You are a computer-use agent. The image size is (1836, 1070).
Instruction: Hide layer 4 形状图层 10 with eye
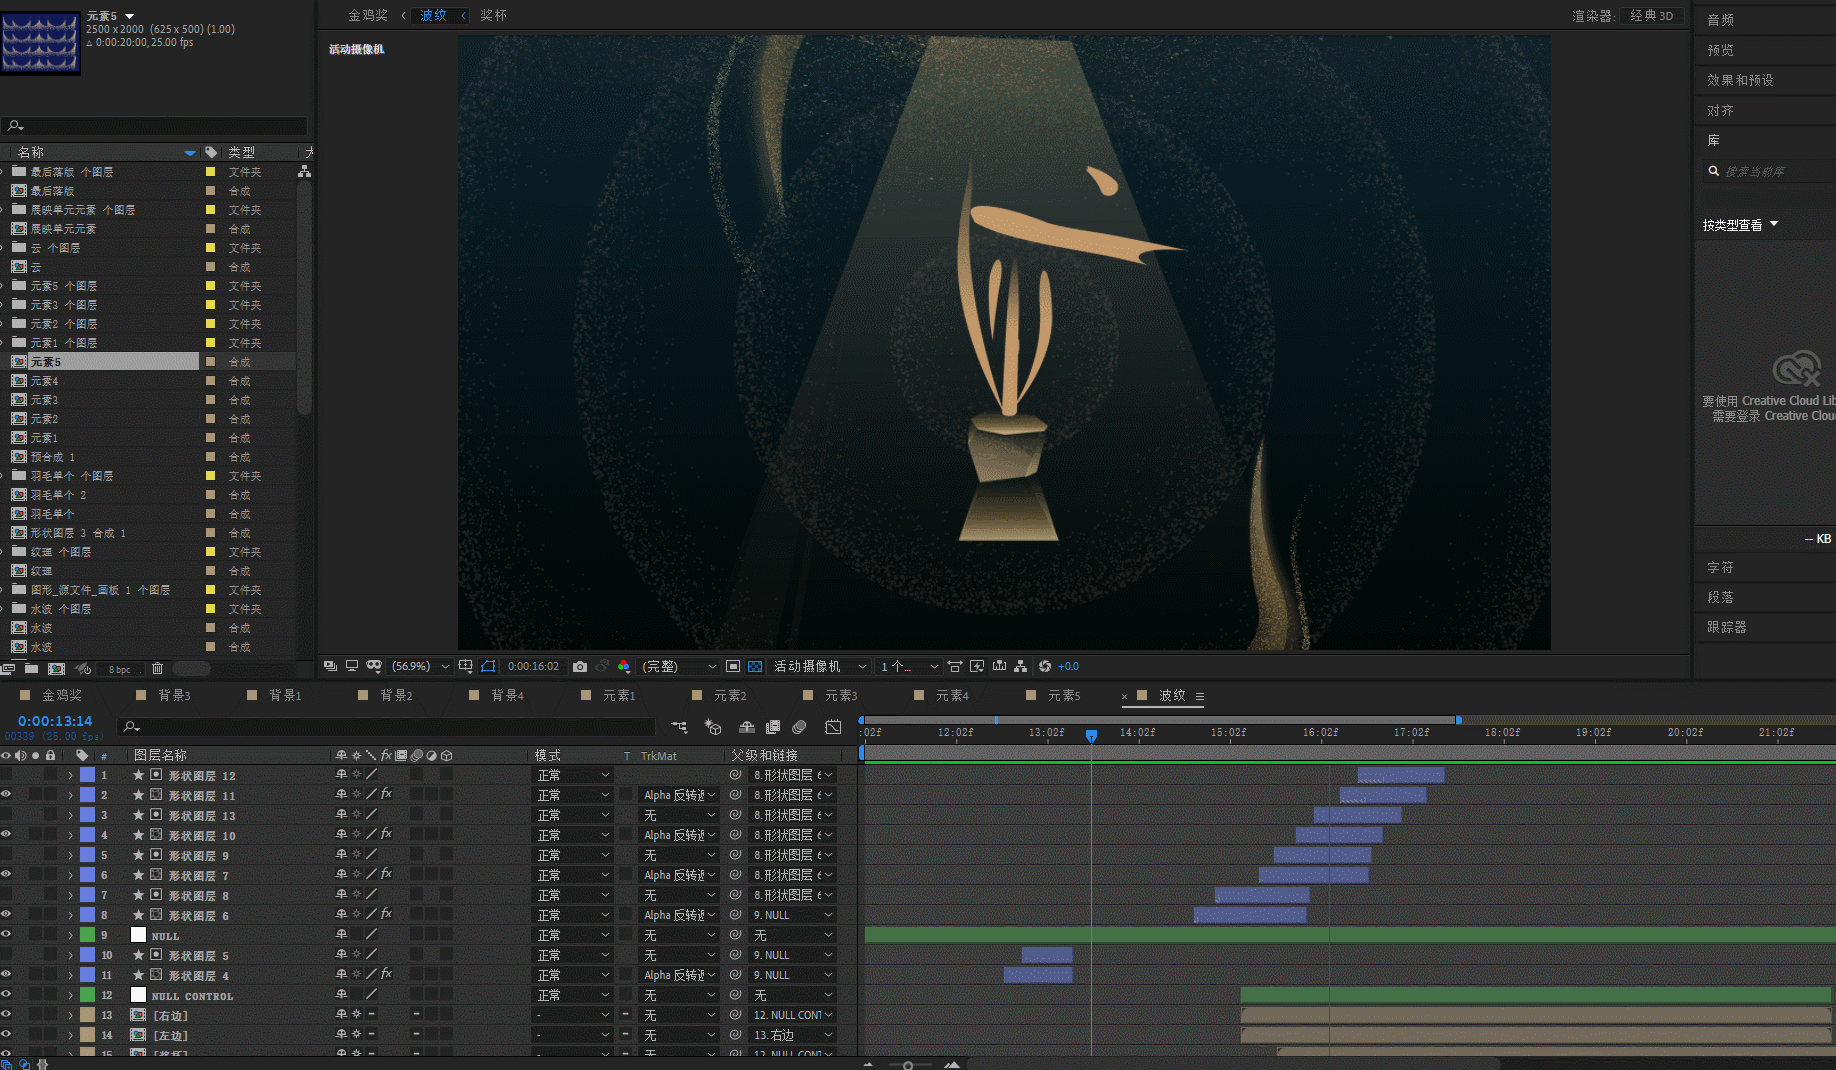tap(6, 835)
